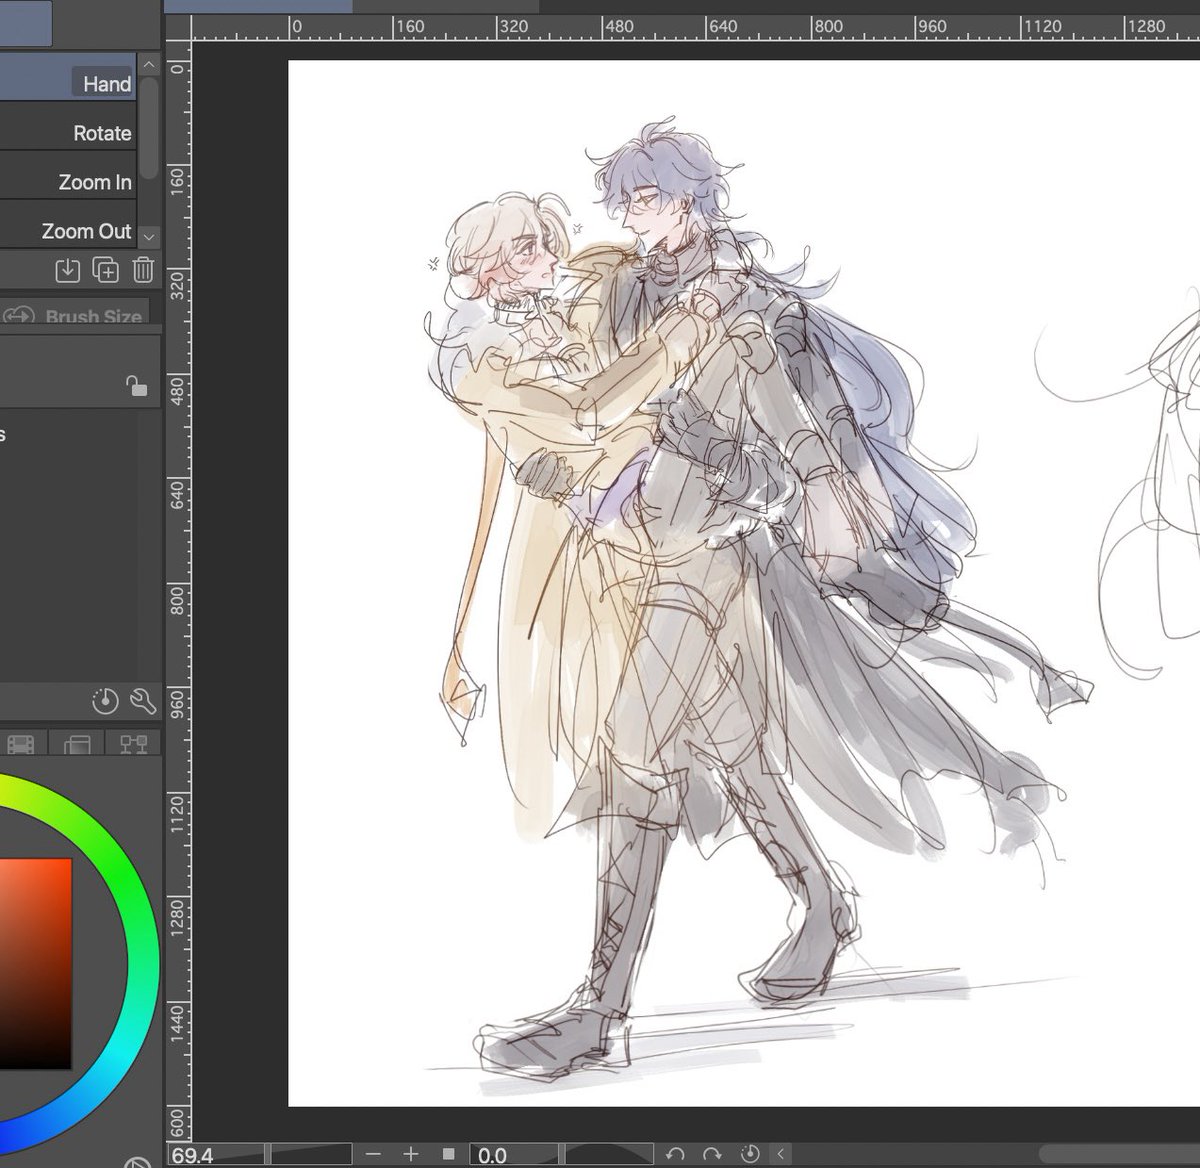1200x1168 pixels.
Task: Reset tool properties to initial settings
Action: (105, 702)
